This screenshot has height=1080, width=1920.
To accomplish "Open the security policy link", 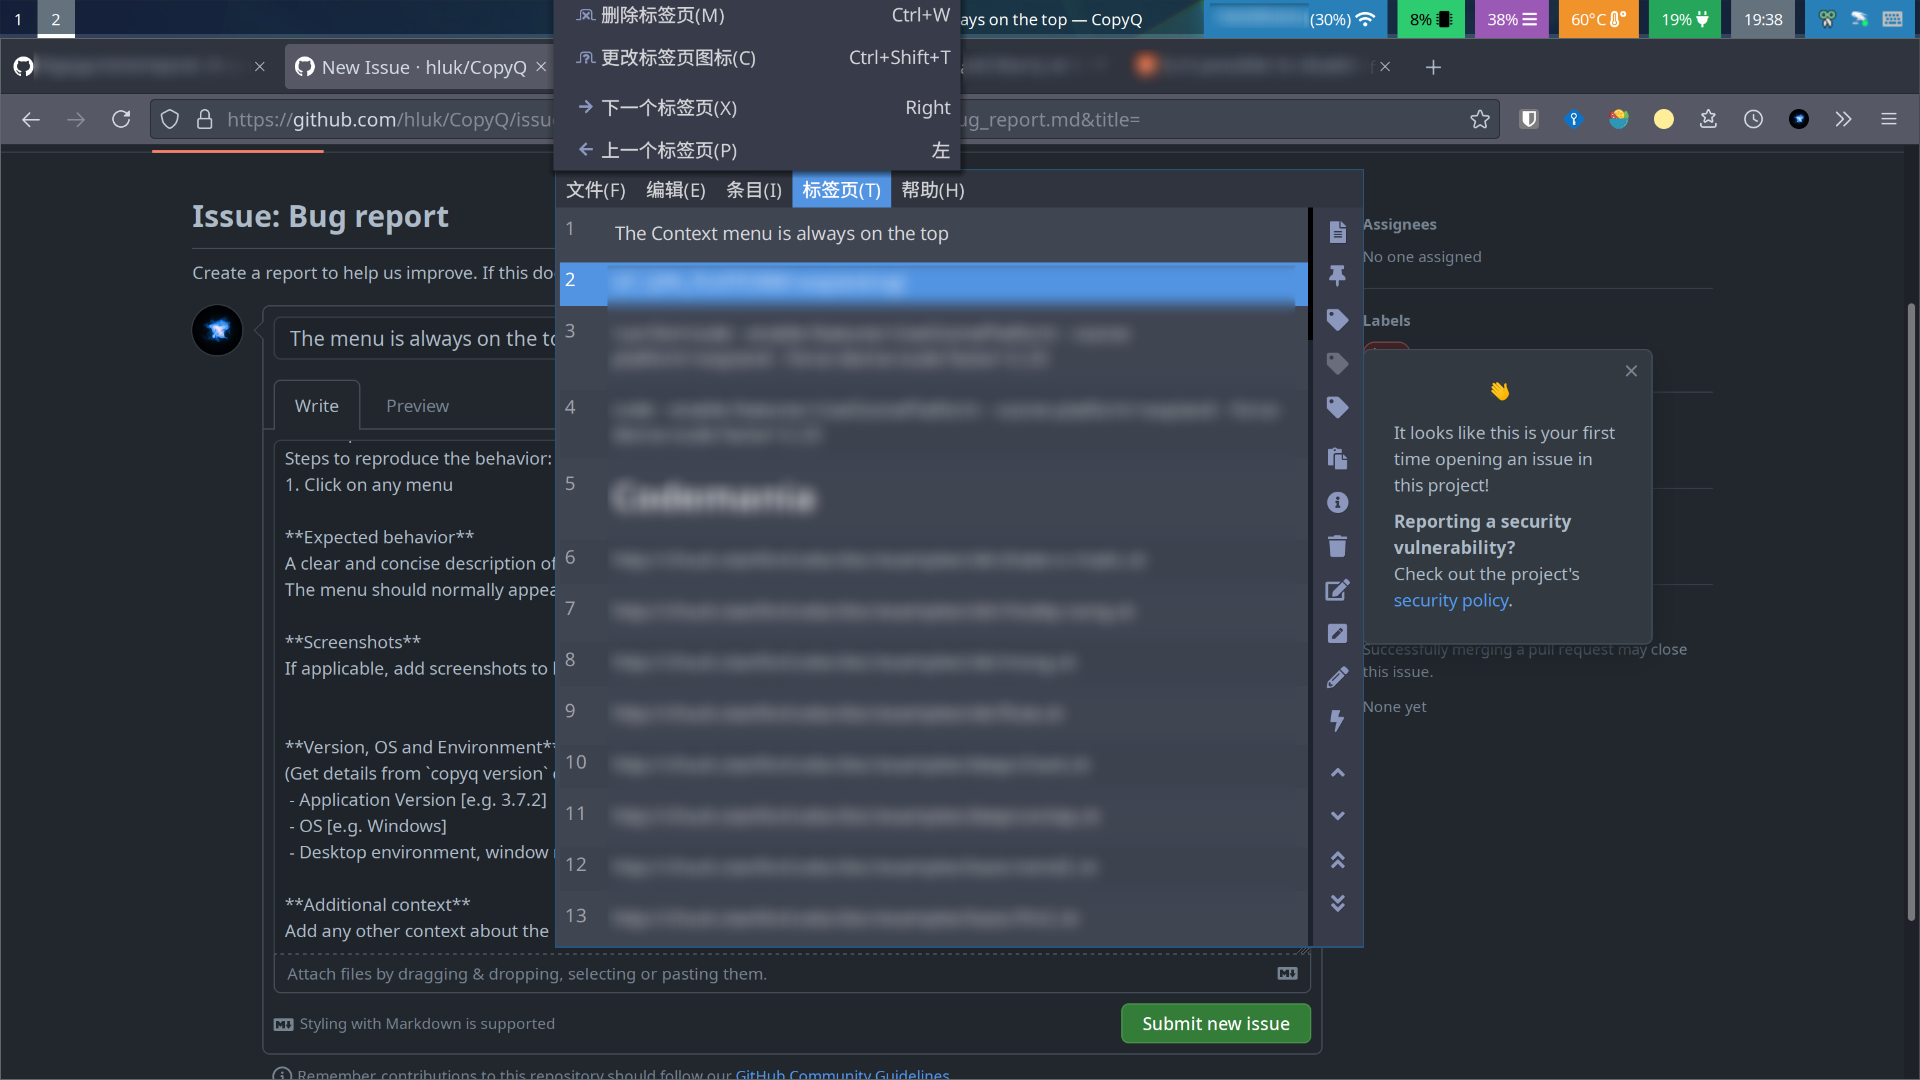I will click(x=1450, y=600).
